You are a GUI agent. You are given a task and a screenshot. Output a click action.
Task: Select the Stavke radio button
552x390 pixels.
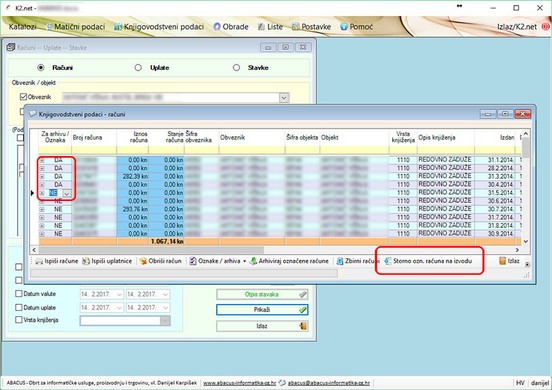pos(236,67)
